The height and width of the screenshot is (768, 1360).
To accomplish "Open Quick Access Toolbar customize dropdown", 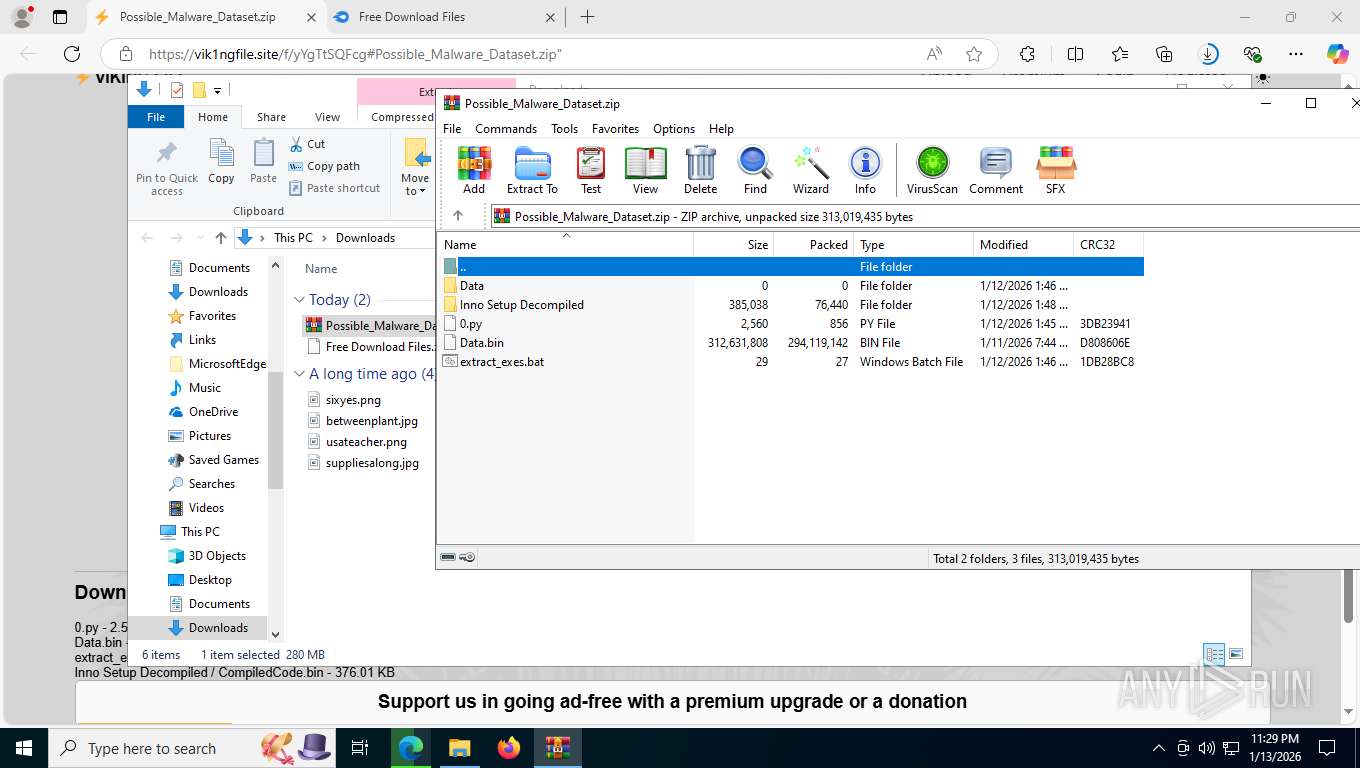I will [217, 90].
